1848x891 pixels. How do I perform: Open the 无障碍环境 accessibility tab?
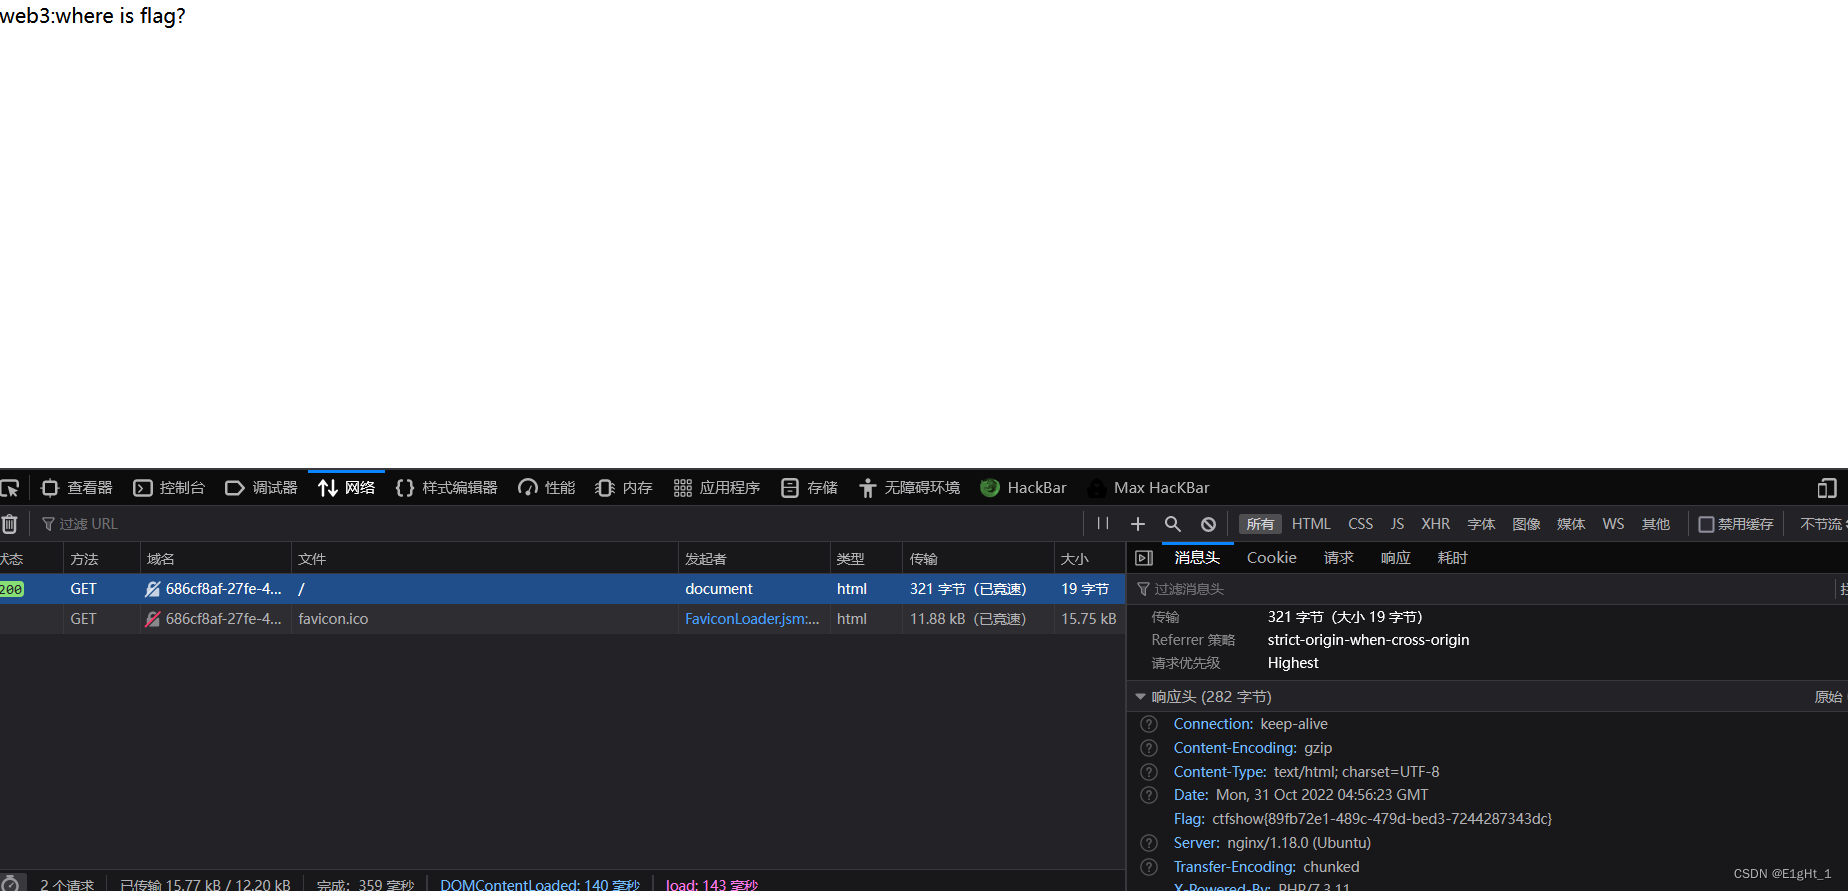(x=909, y=488)
